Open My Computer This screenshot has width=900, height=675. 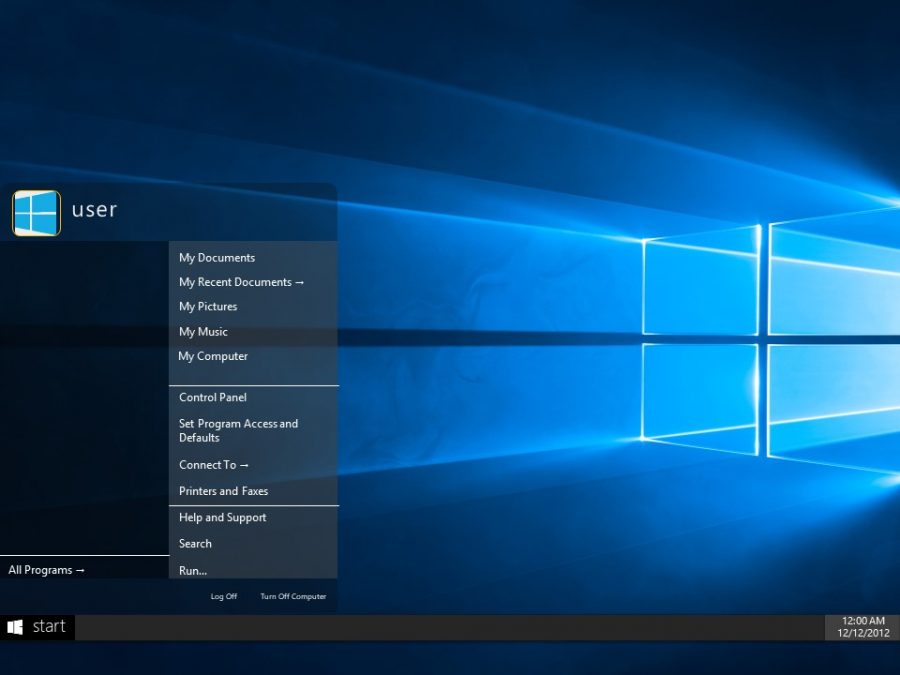pyautogui.click(x=213, y=356)
